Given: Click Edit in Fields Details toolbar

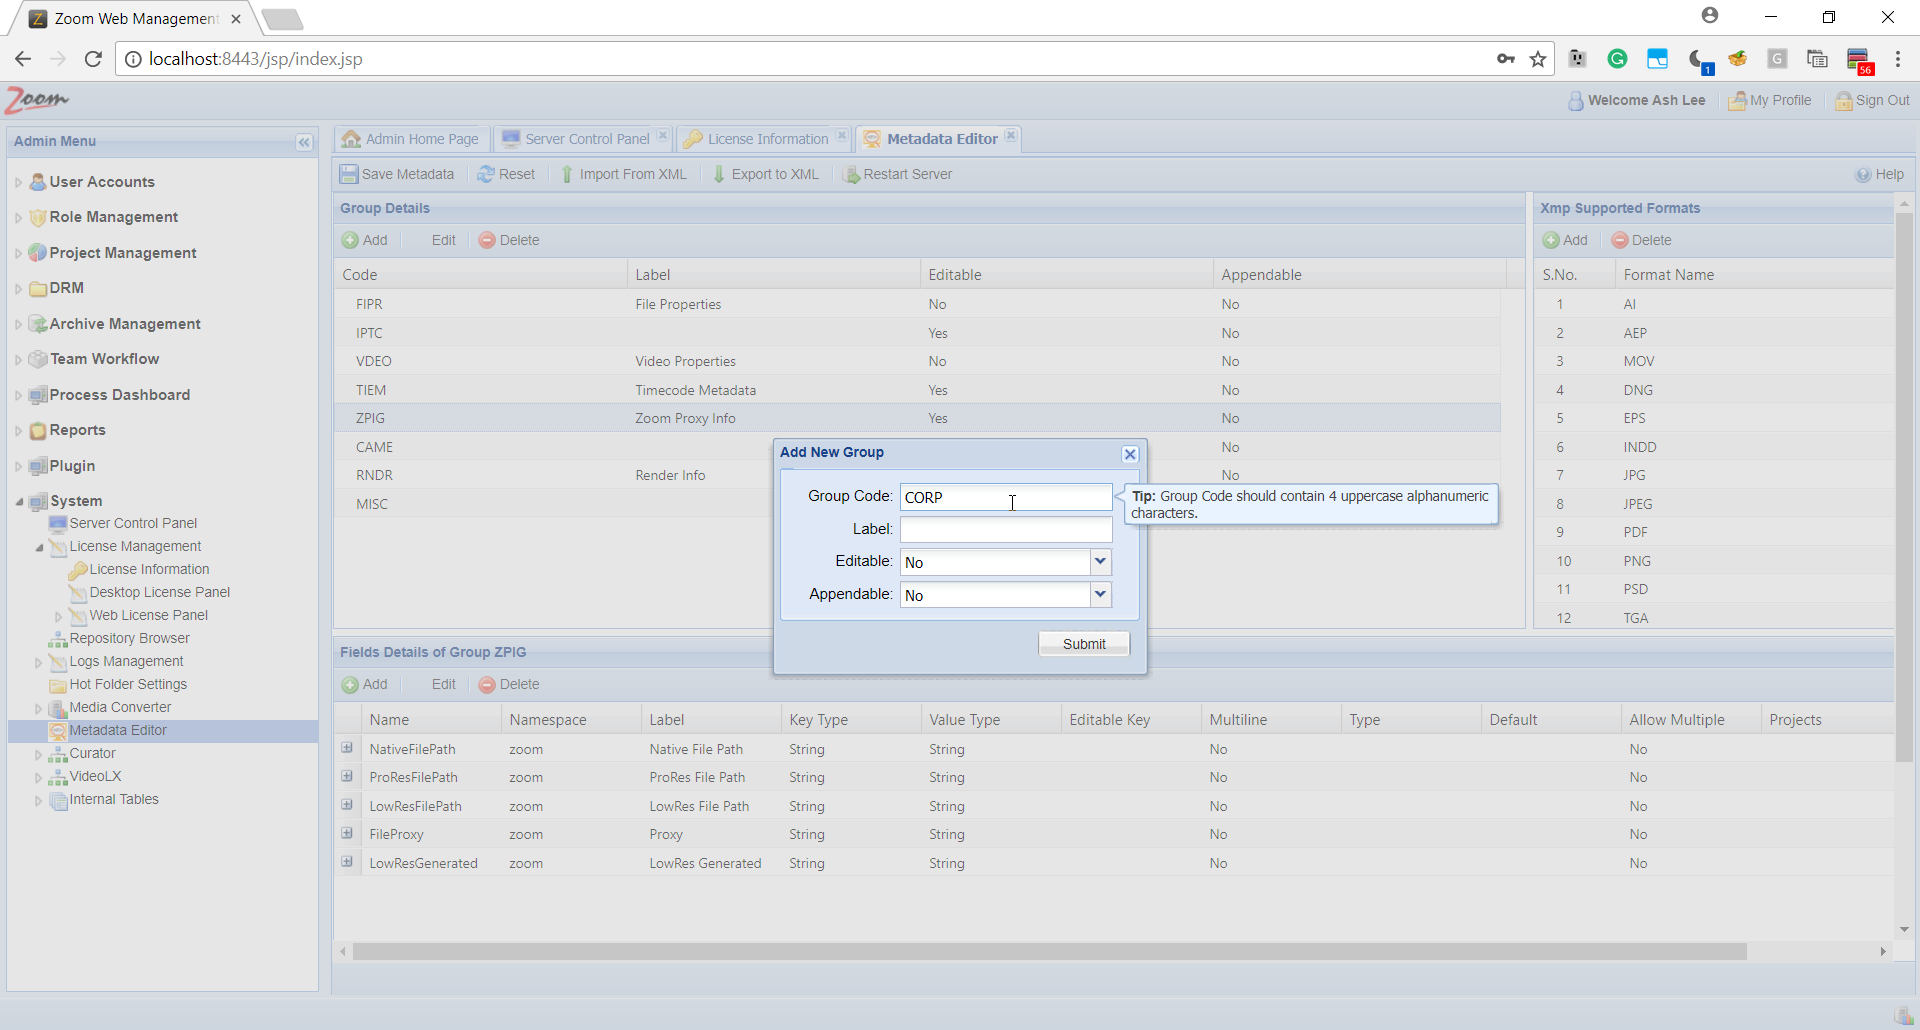Looking at the screenshot, I should (x=444, y=685).
